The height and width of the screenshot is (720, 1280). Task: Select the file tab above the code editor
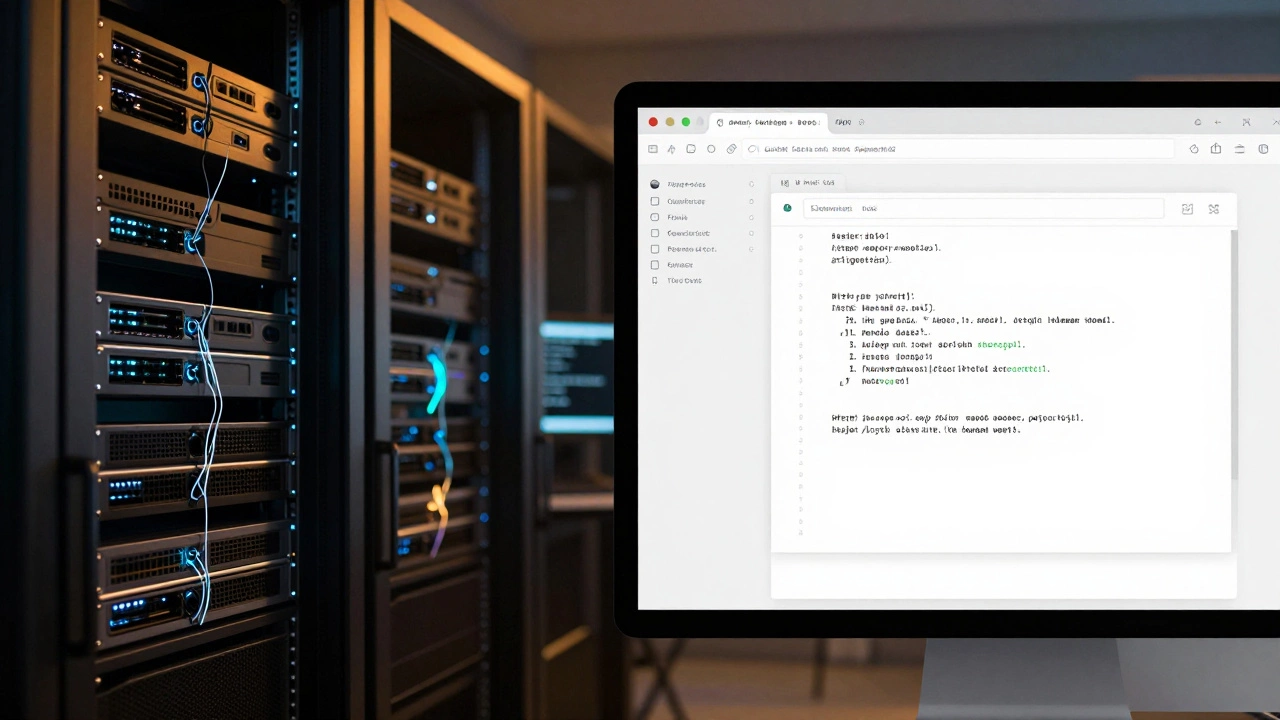coord(808,182)
